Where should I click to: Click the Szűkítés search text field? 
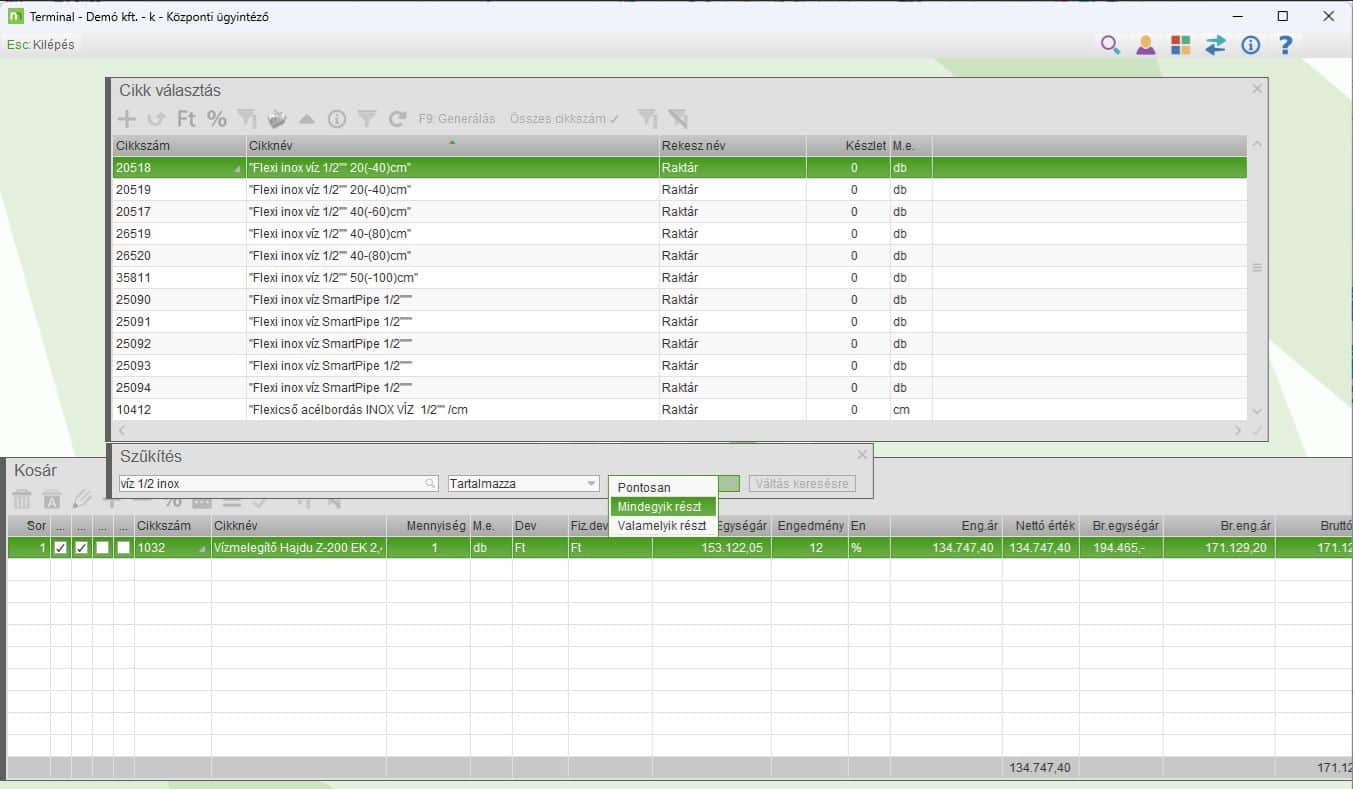[278, 484]
